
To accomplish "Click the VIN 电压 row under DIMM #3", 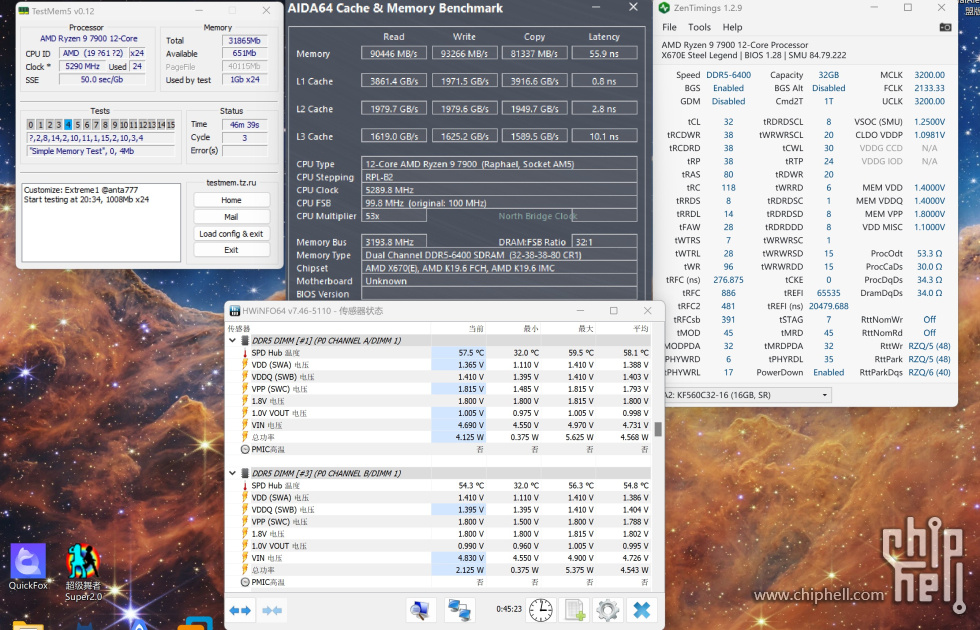I will pyautogui.click(x=439, y=558).
